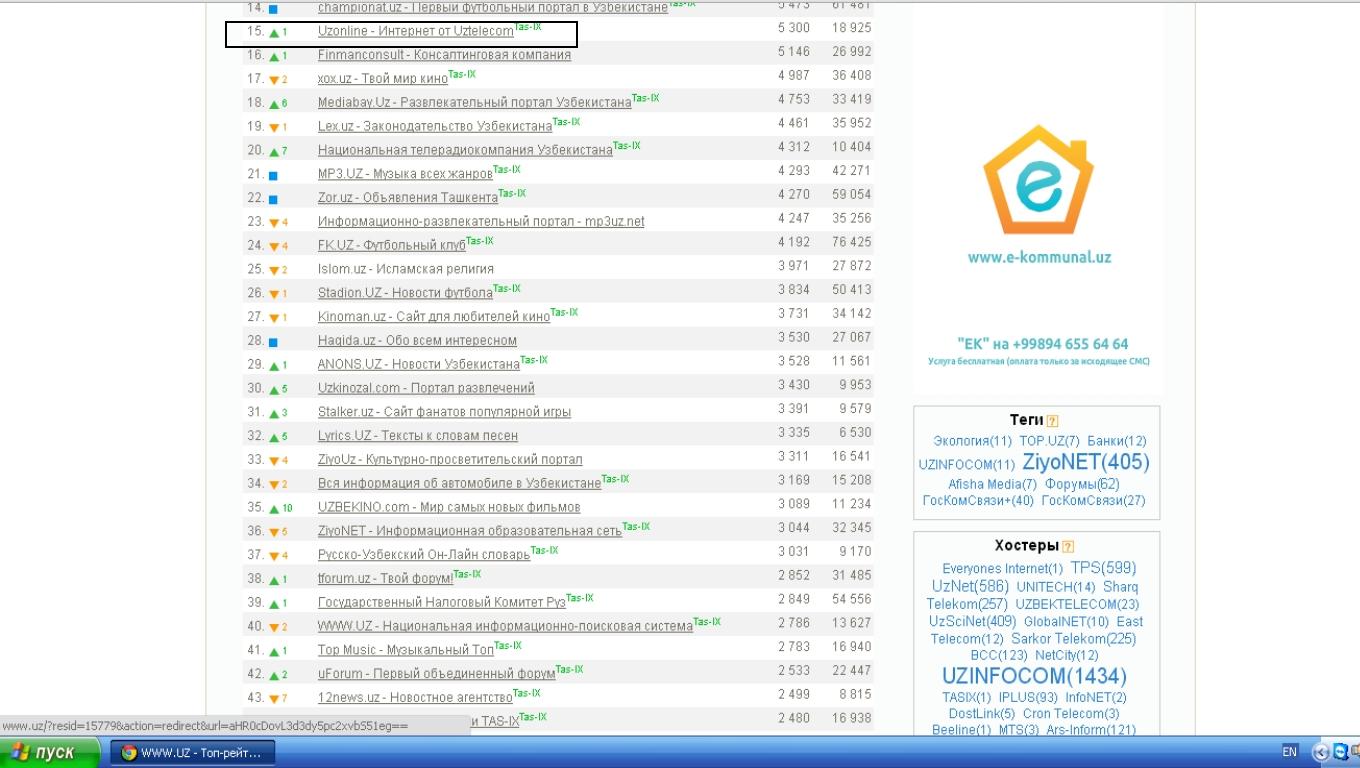Filter by hoster Sarkor Telekom(225)
Image resolution: width=1360 pixels, height=768 pixels.
[1073, 639]
